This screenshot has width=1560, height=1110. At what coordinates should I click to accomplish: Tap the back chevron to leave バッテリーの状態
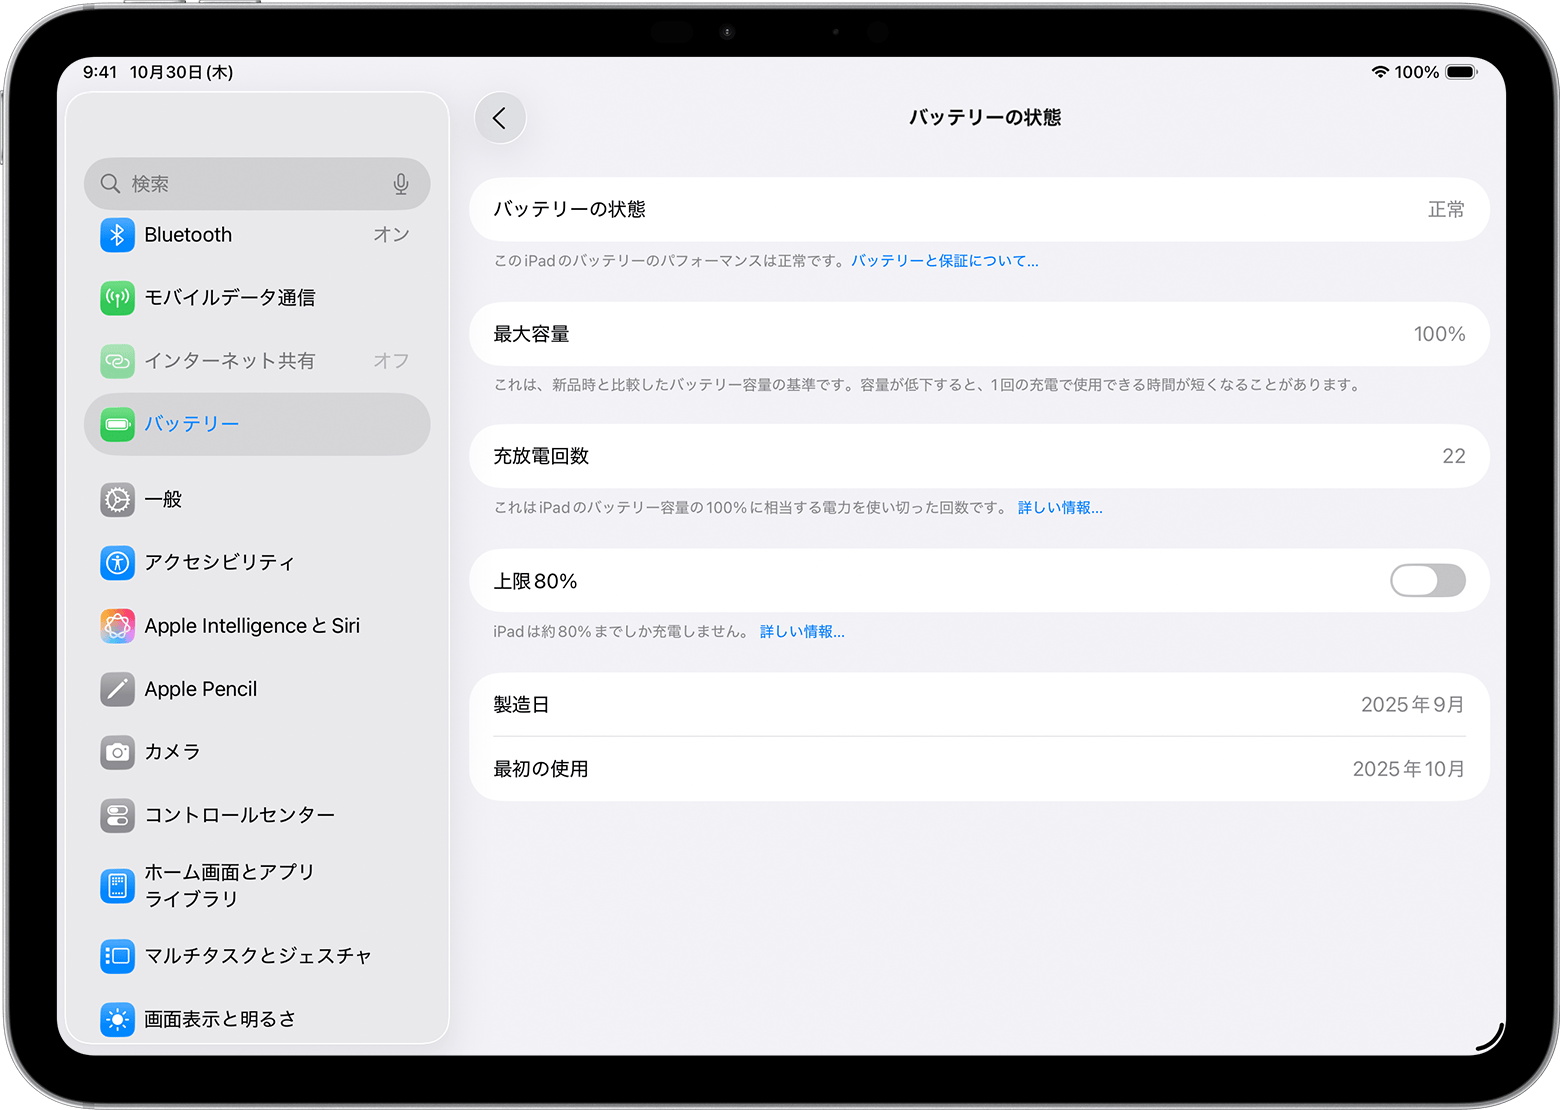500,117
